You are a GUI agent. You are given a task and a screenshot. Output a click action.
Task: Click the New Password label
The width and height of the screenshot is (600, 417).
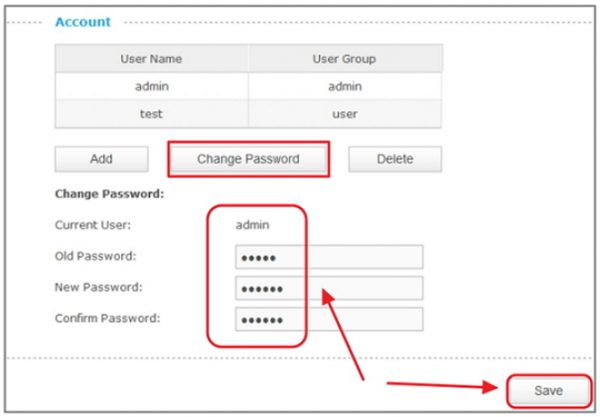[x=97, y=288]
